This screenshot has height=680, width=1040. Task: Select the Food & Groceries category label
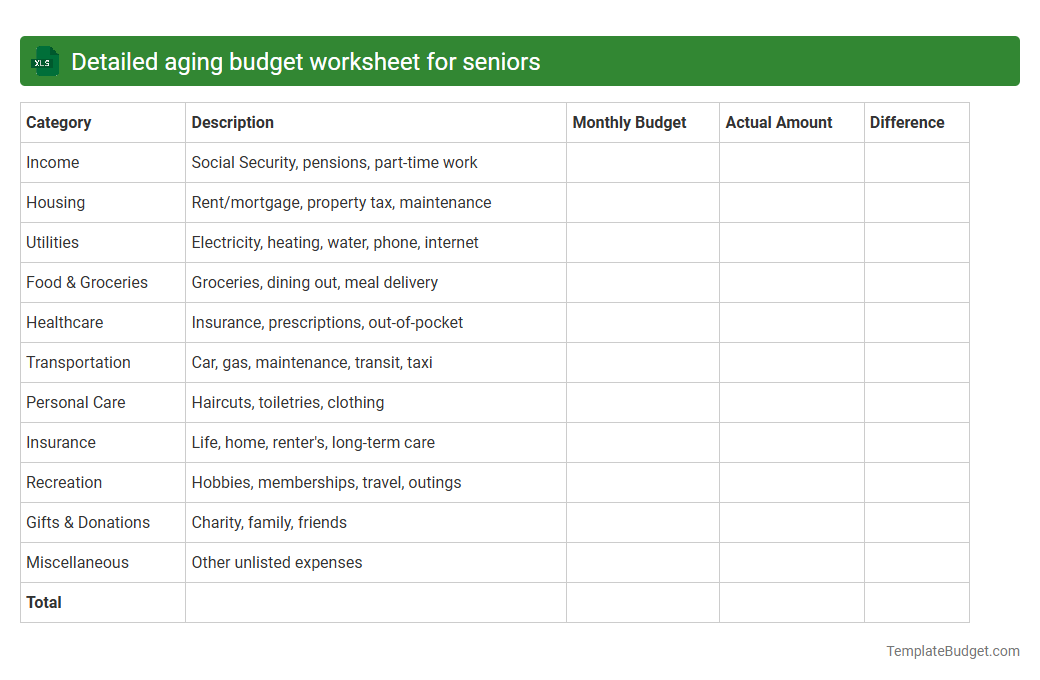tap(86, 282)
